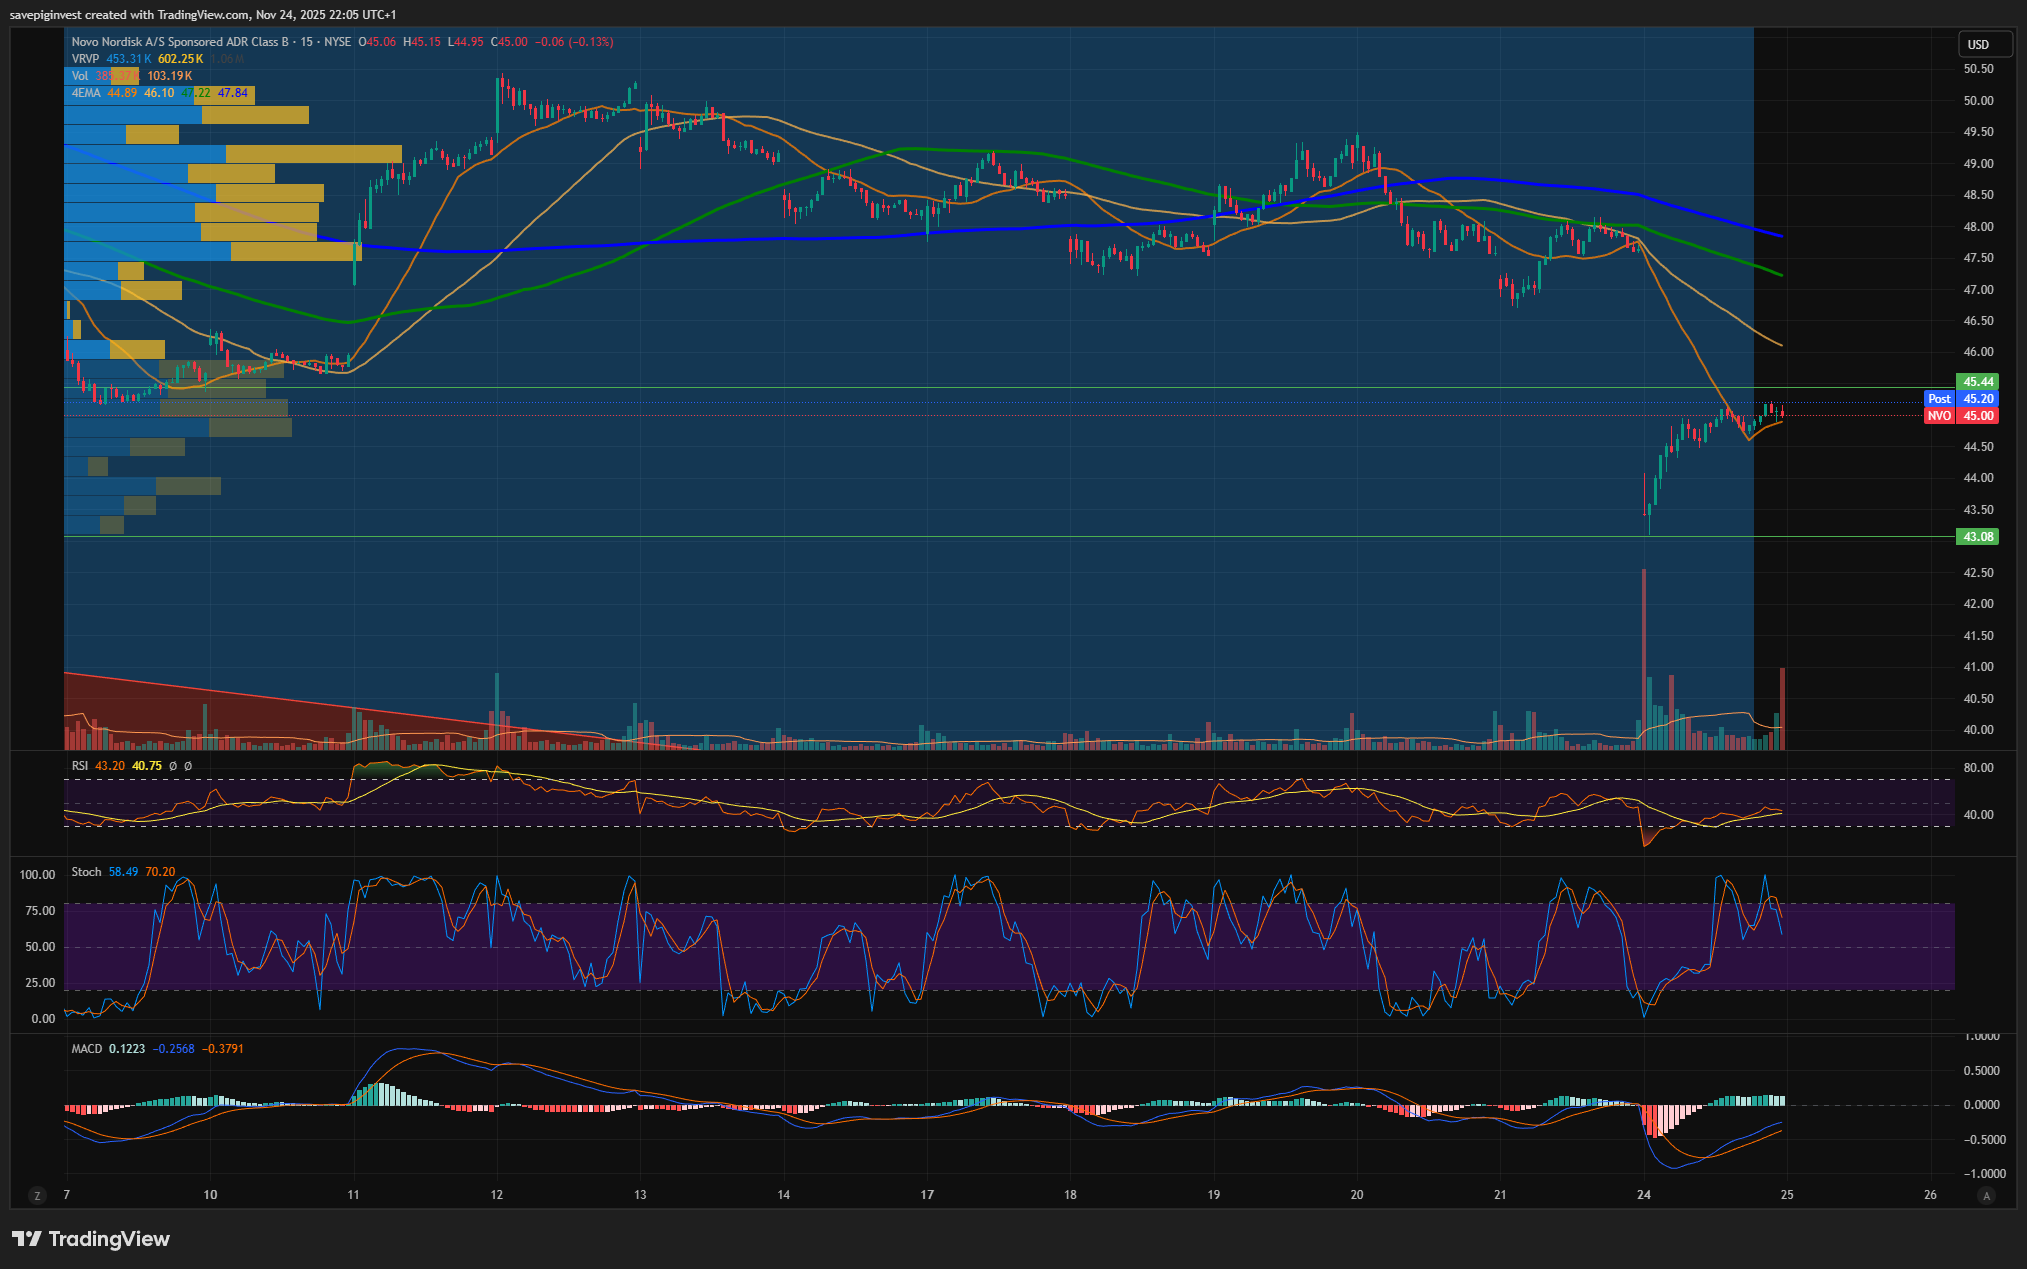Click the MACD indicator legend label
Image resolution: width=2027 pixels, height=1269 pixels.
(x=87, y=1049)
